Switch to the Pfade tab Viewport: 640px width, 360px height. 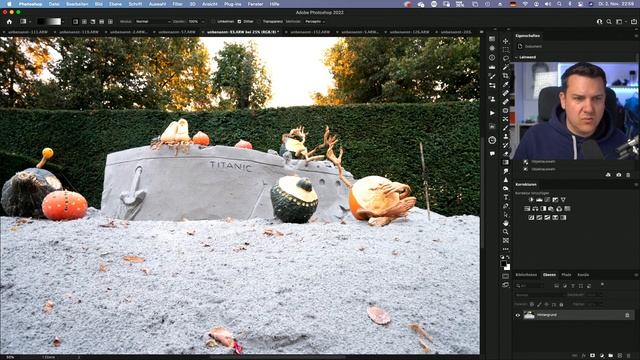tap(566, 275)
